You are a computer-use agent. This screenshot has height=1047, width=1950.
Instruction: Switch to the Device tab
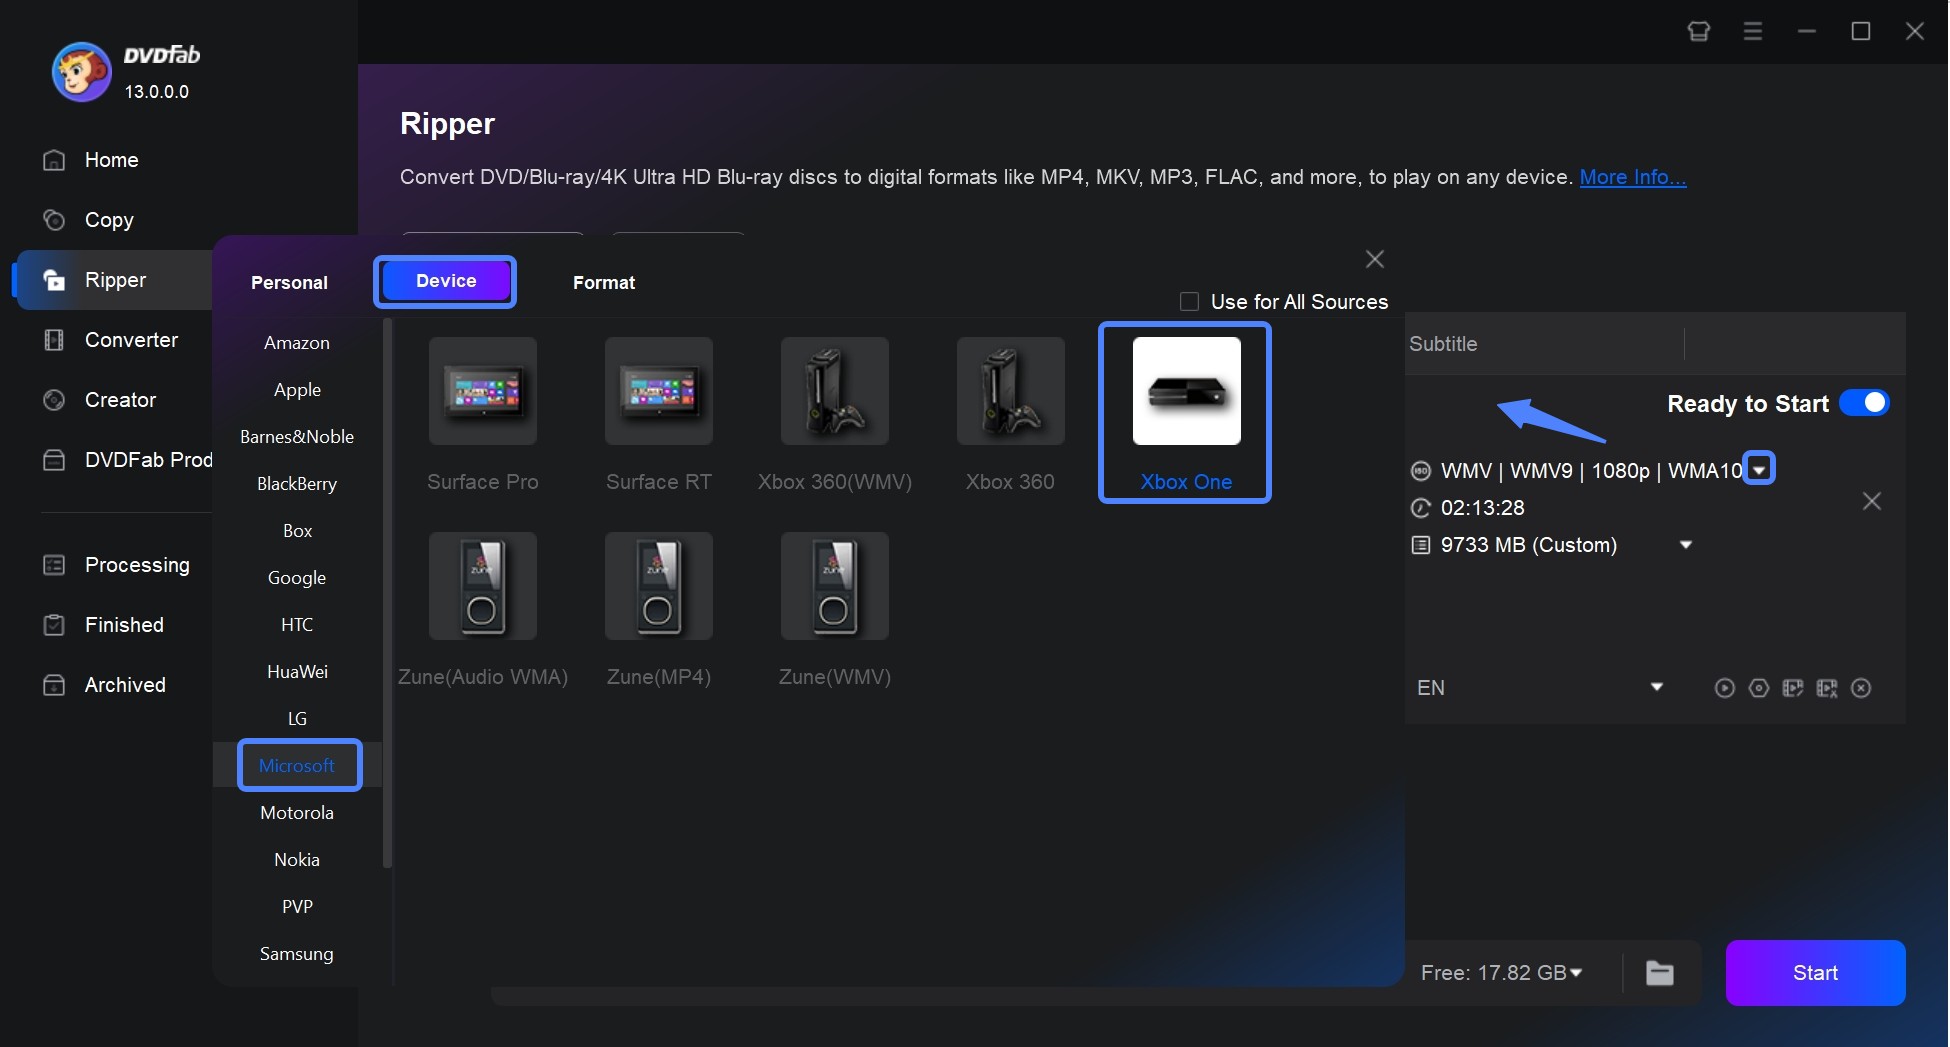[x=445, y=281]
